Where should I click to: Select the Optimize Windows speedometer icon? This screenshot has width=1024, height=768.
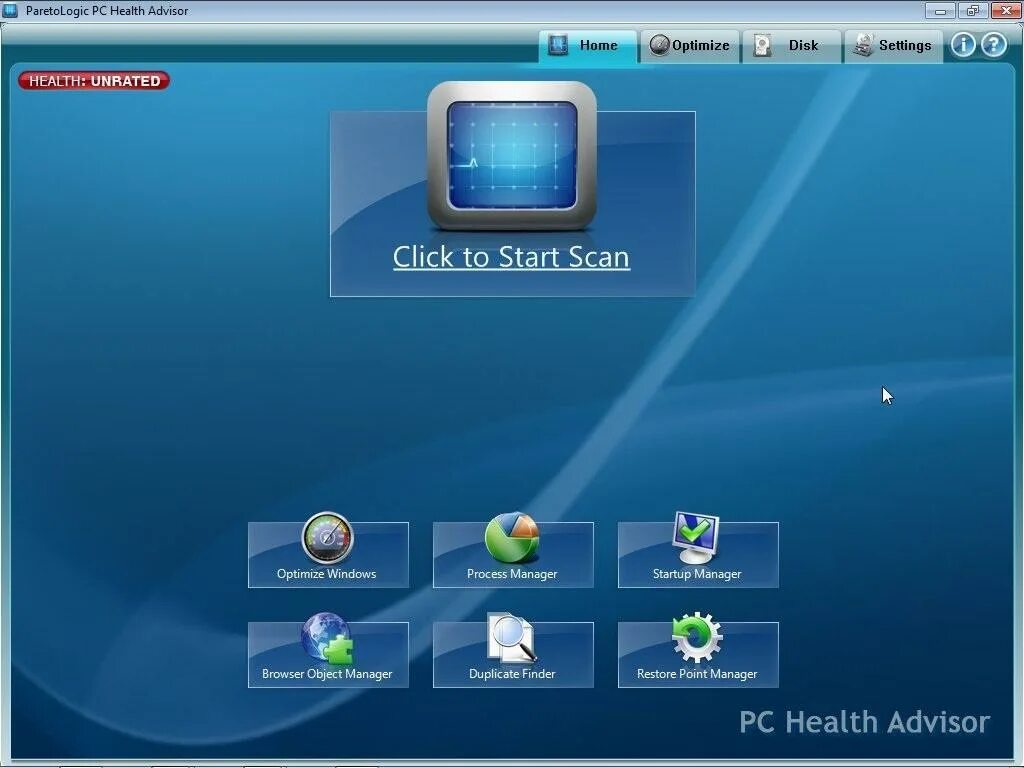327,539
